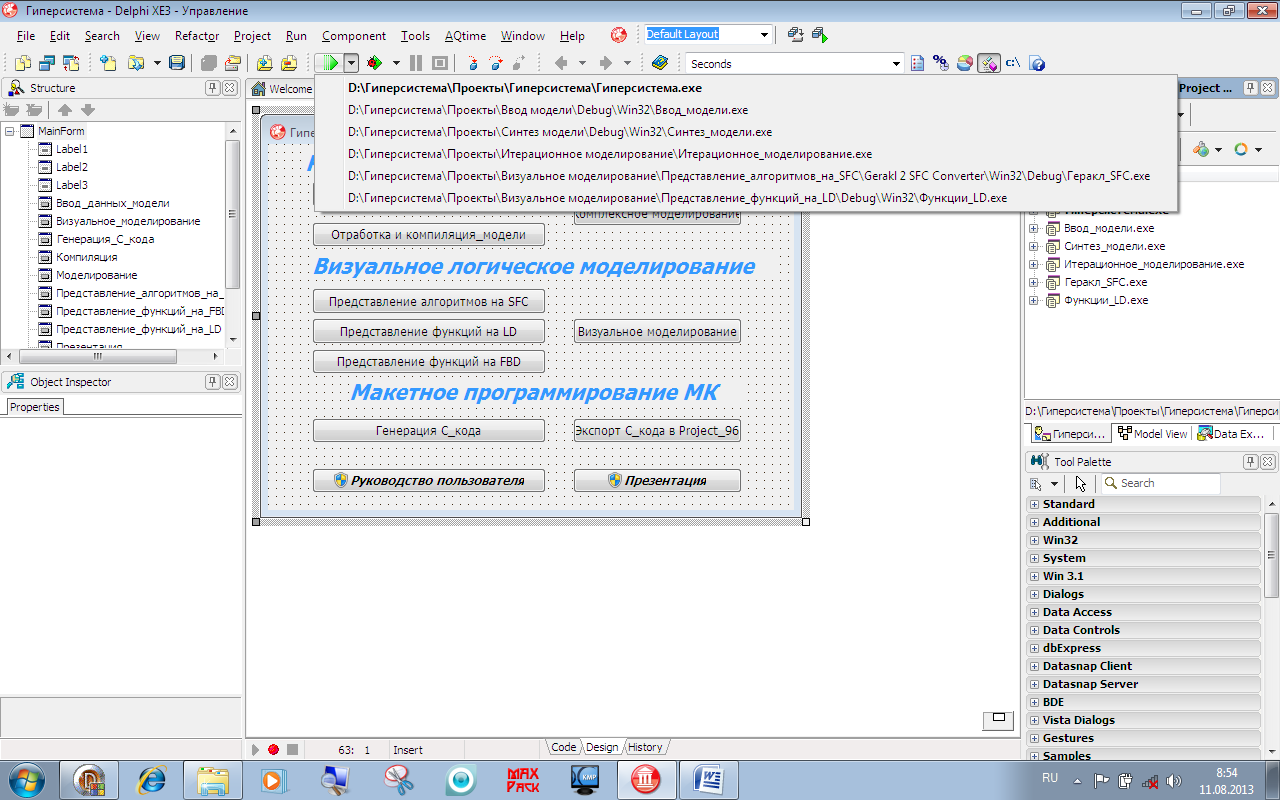Click the New Items icon
The height and width of the screenshot is (800, 1280).
[x=107, y=63]
